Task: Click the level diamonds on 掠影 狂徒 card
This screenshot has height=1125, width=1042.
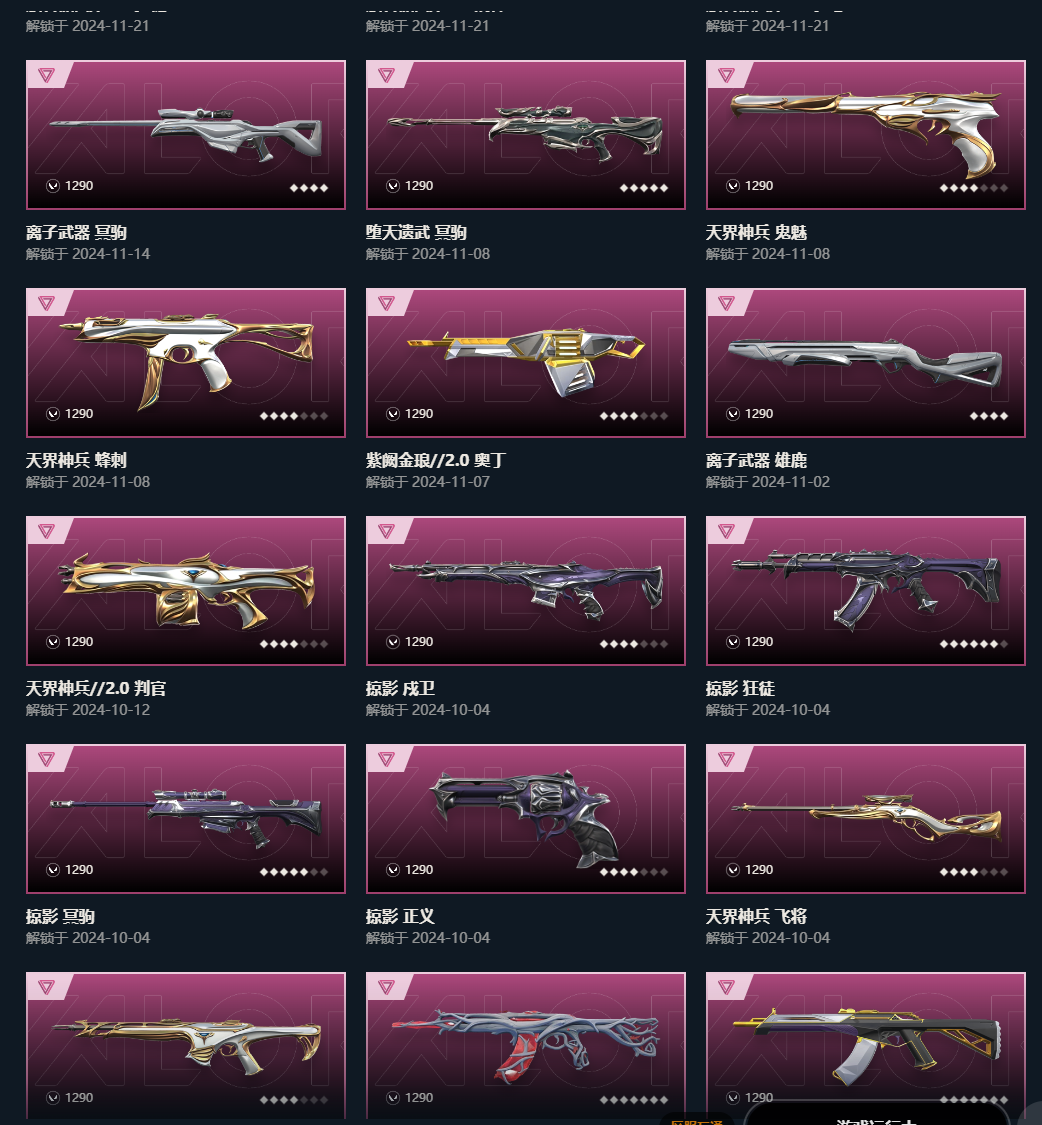Action: point(974,644)
